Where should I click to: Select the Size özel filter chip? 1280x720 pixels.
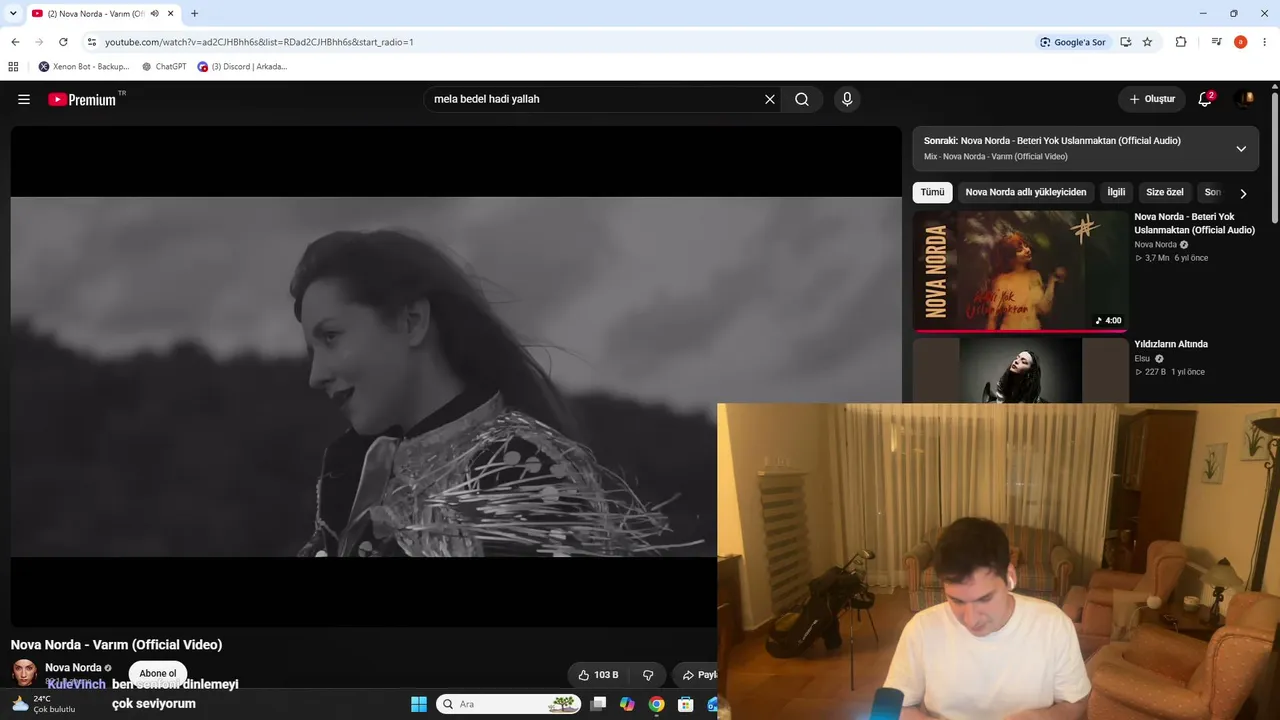(1165, 192)
